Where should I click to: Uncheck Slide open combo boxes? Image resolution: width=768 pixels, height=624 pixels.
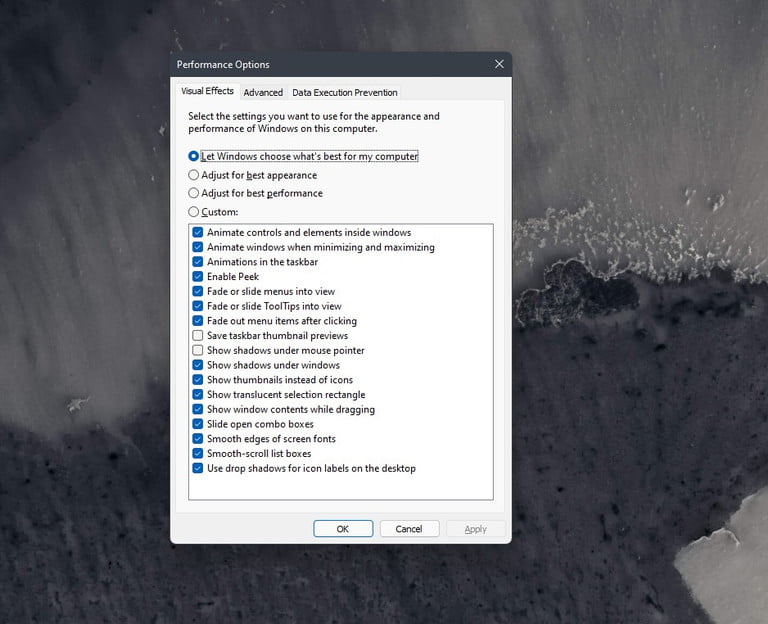click(x=198, y=424)
